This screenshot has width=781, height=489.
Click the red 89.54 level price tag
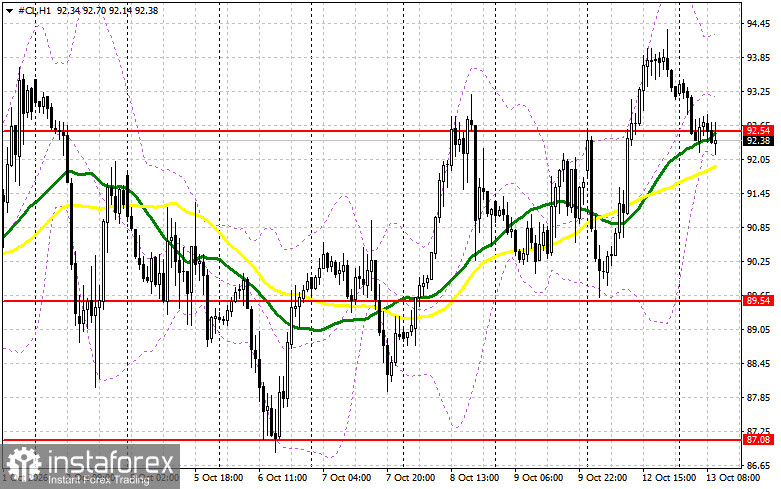(758, 300)
